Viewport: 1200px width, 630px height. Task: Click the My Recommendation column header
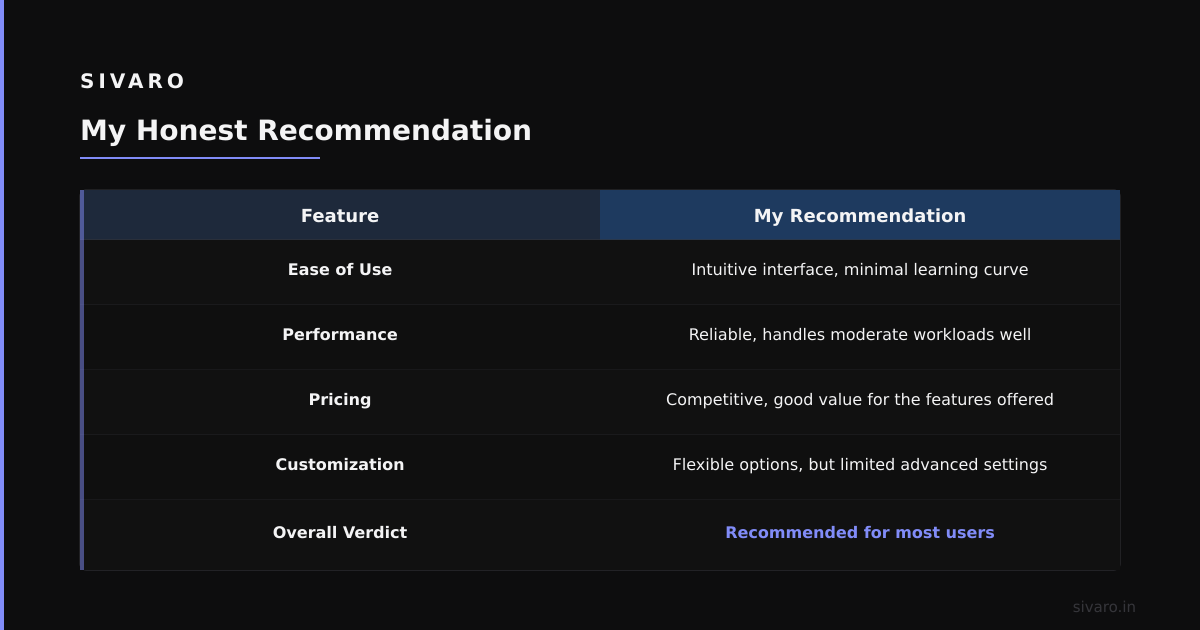coord(860,215)
